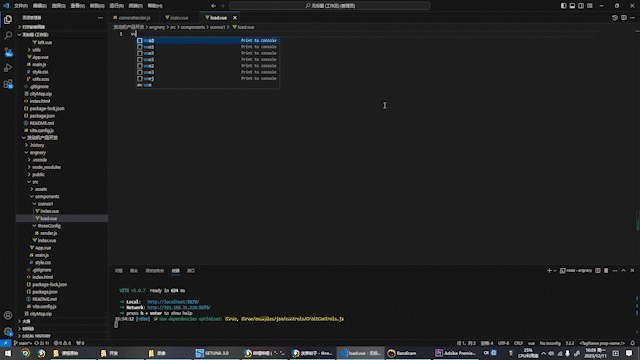Switch to the index.vue editor tab
This screenshot has width=640, height=360.
[x=177, y=18]
